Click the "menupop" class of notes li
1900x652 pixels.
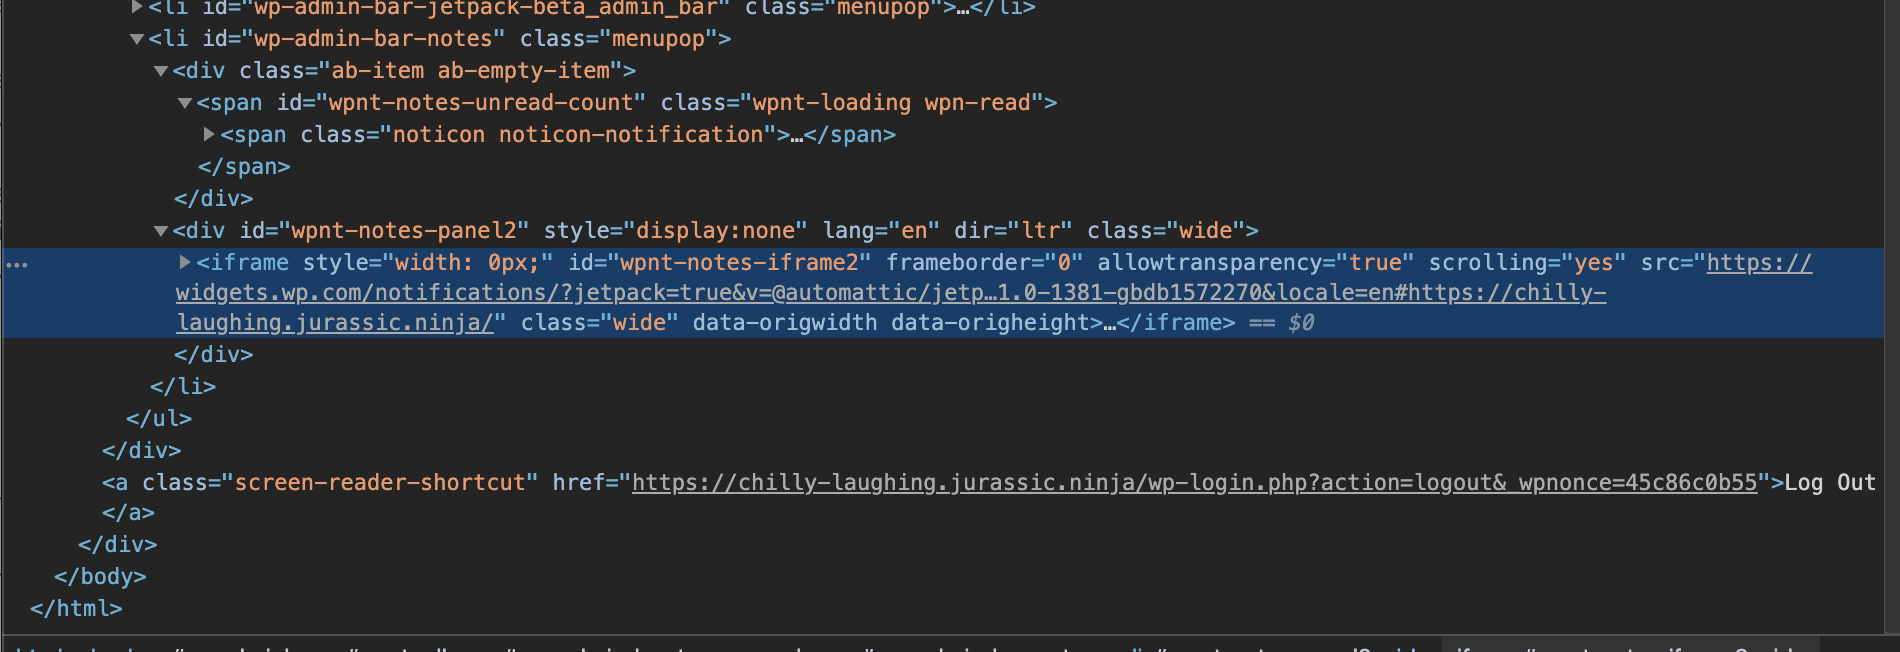click(x=658, y=39)
